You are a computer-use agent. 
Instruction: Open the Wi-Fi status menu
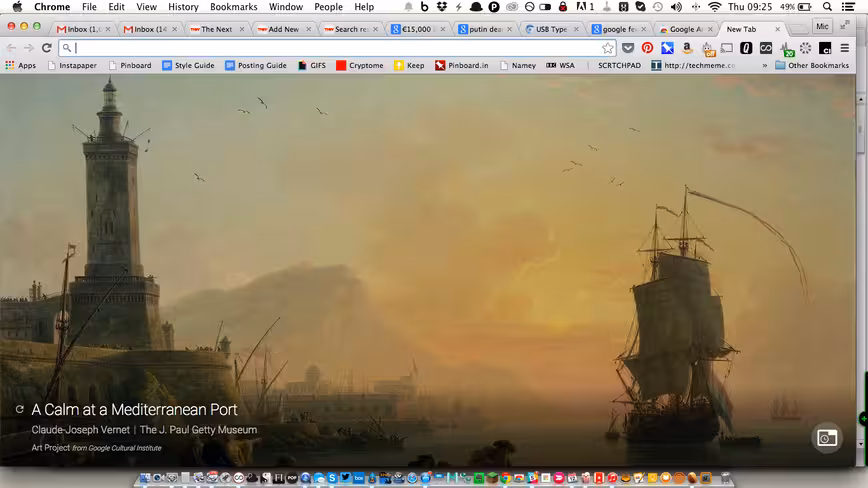pyautogui.click(x=715, y=7)
